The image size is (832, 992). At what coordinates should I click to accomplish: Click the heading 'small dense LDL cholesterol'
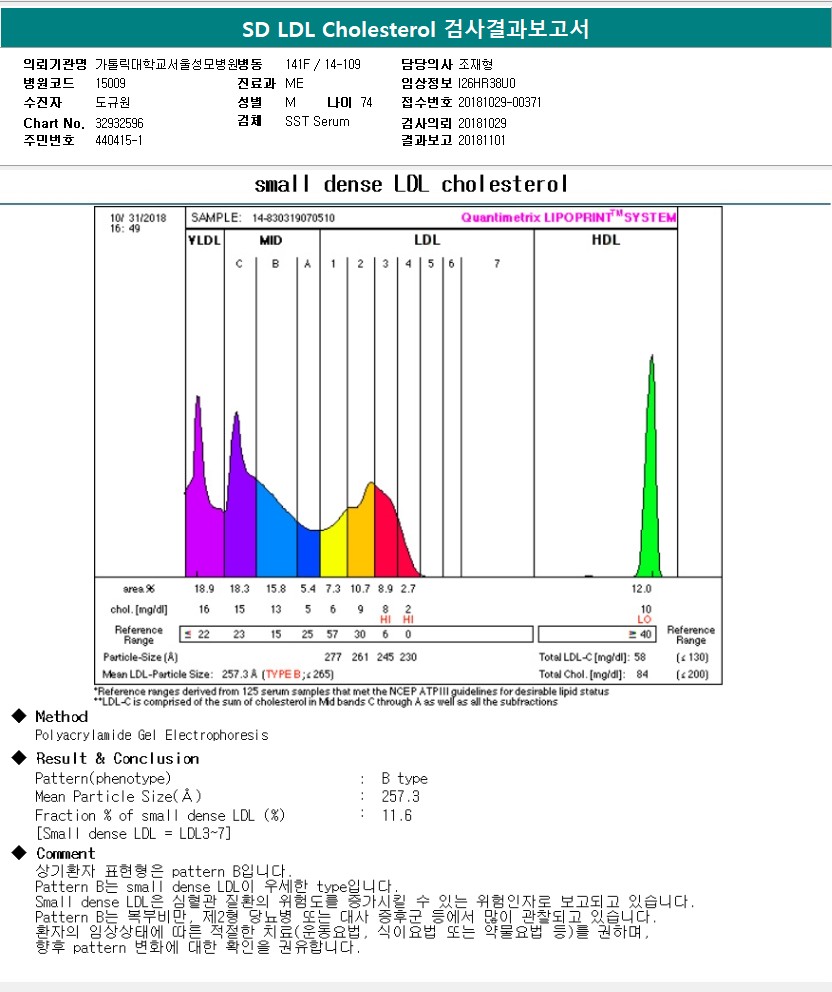pyautogui.click(x=411, y=184)
